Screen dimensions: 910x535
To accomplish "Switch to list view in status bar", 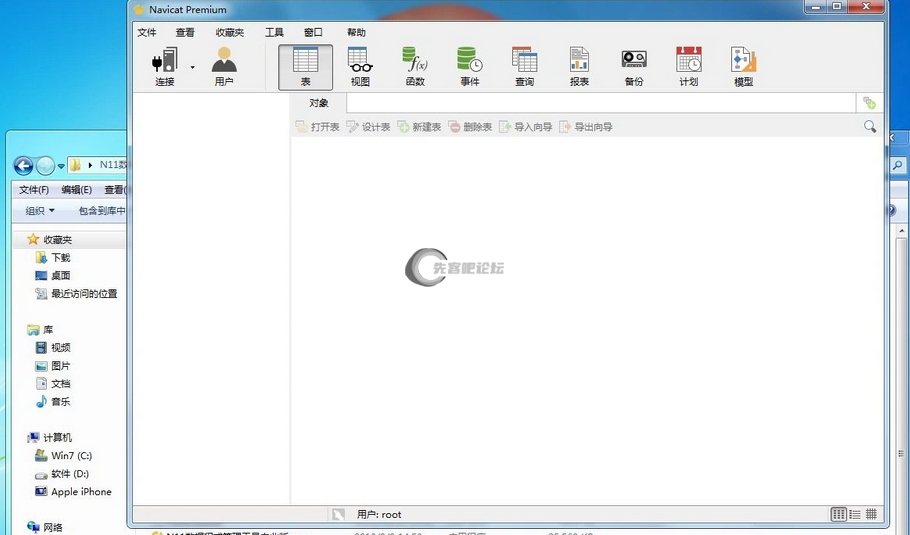I will [x=839, y=514].
